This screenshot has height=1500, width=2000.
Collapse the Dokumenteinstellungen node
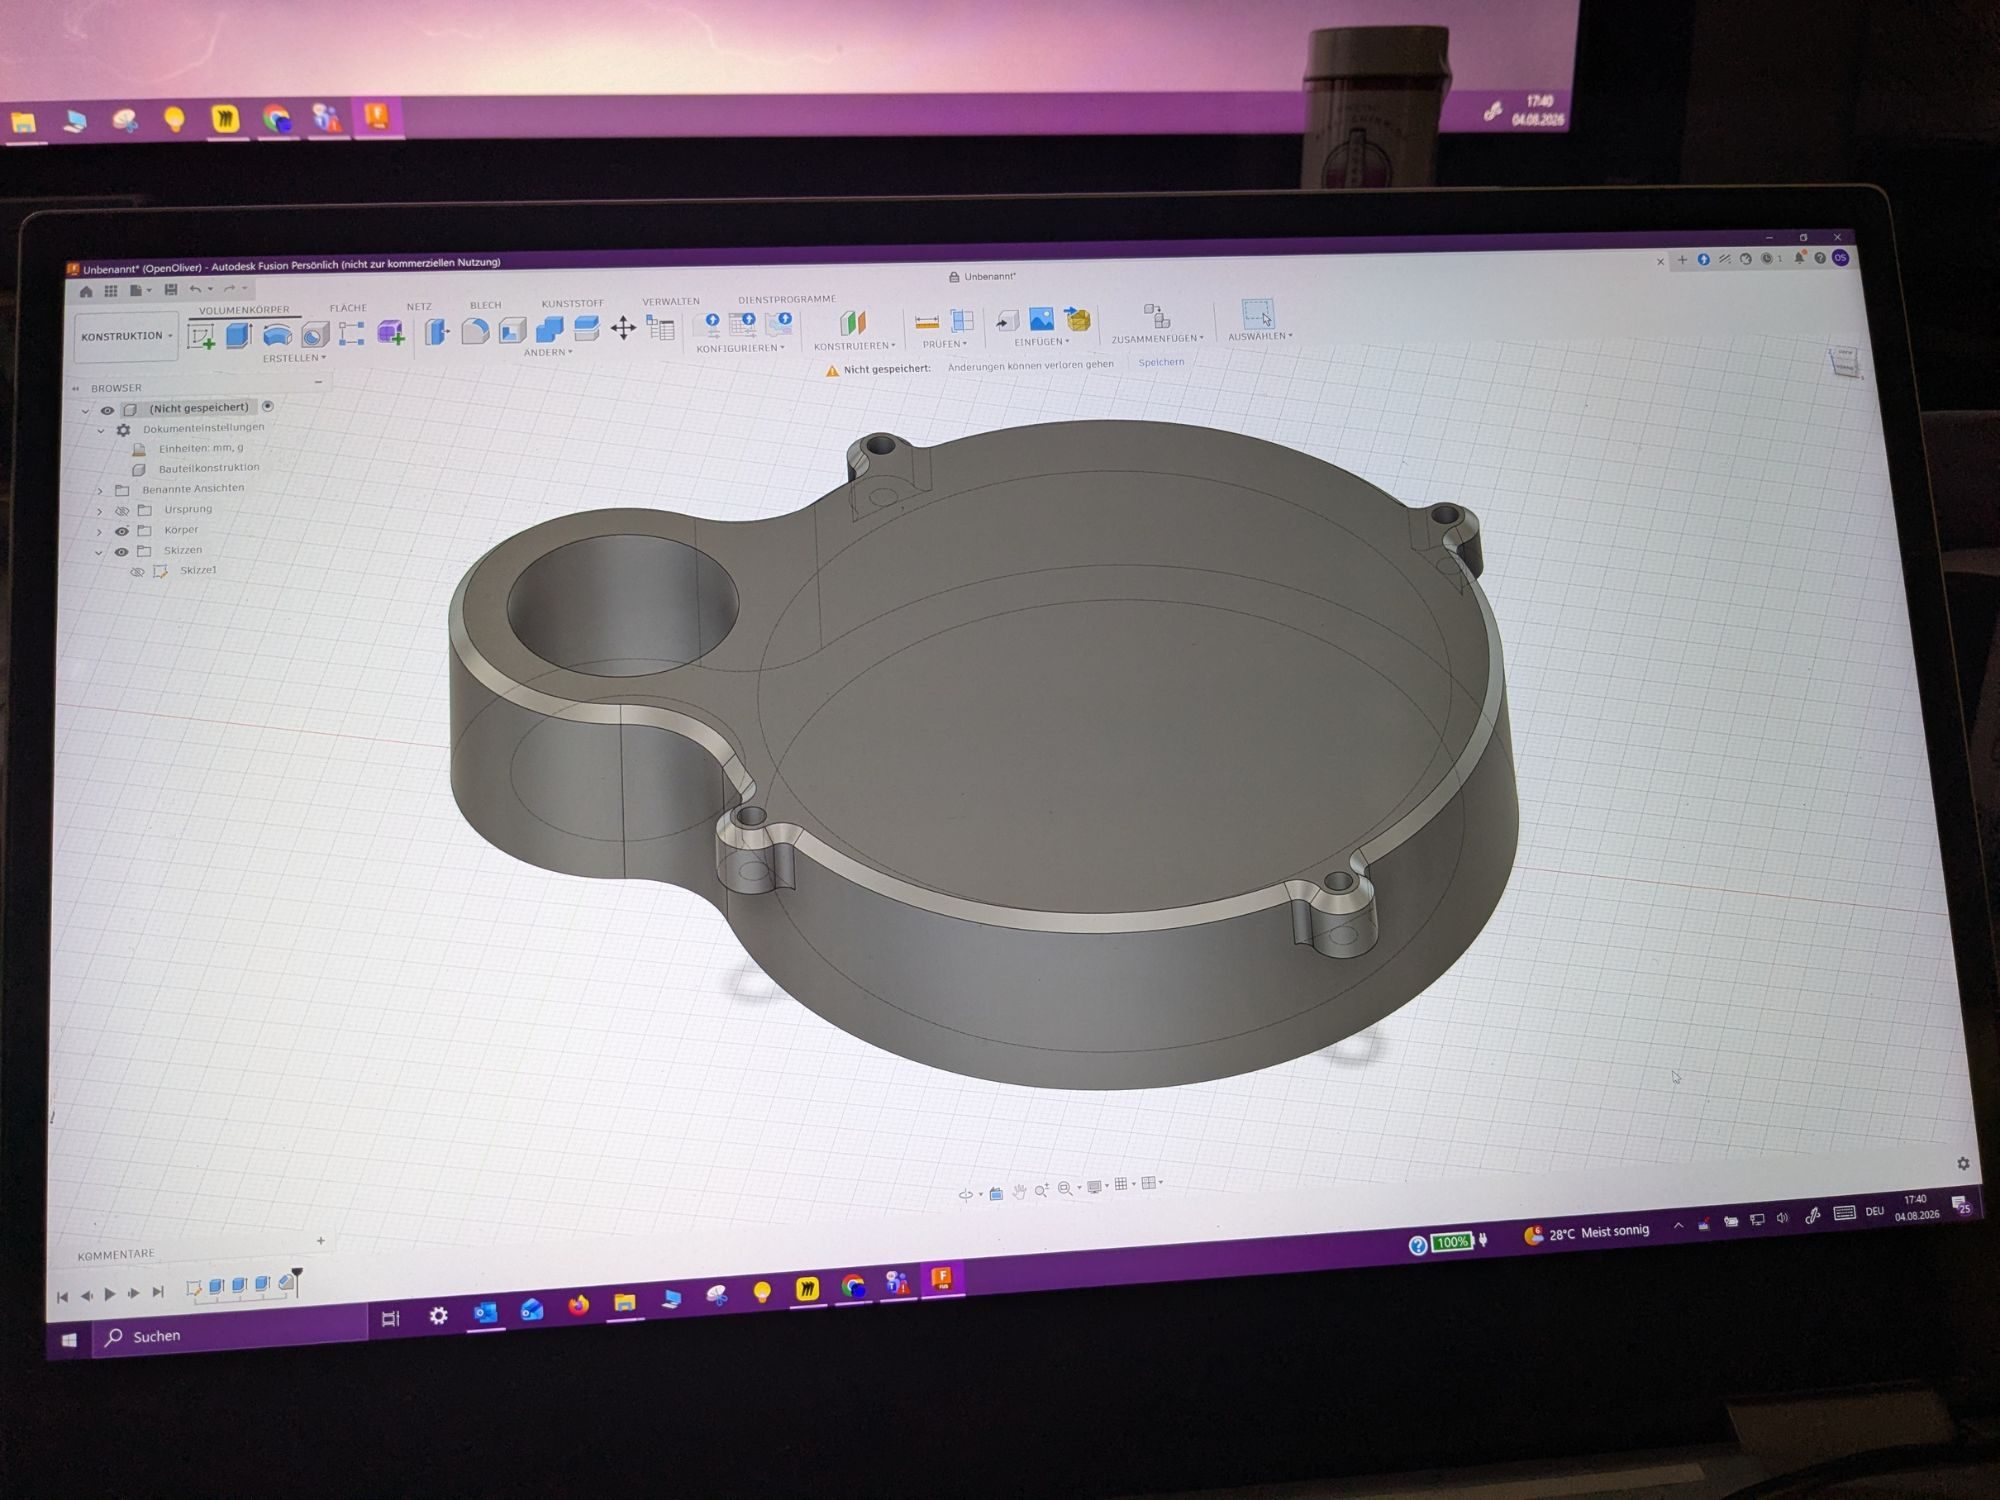(101, 431)
